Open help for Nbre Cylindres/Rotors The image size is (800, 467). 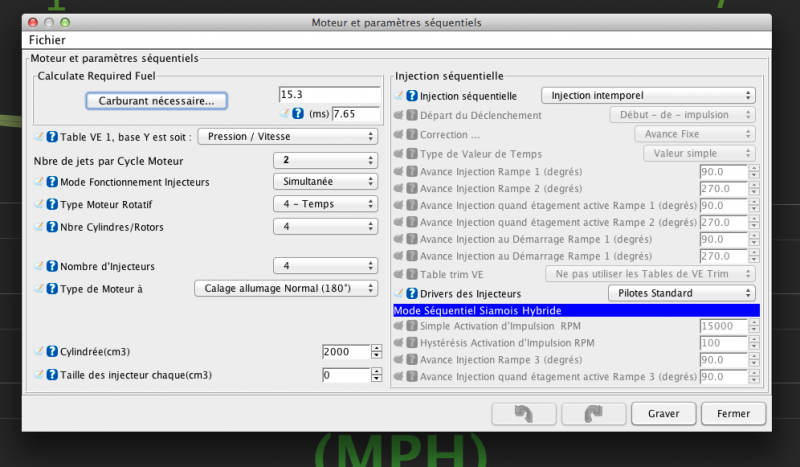[52, 227]
